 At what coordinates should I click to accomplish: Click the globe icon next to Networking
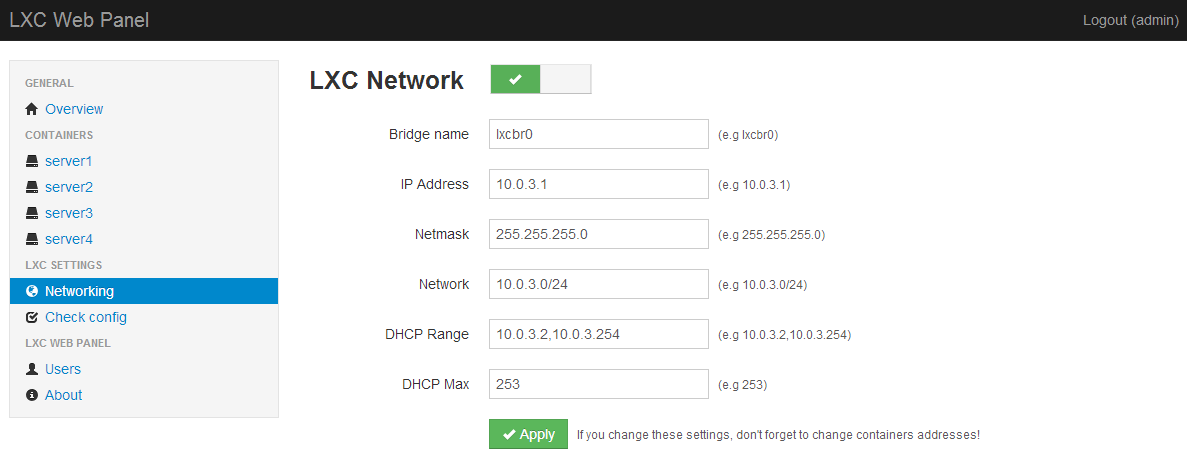[x=32, y=291]
